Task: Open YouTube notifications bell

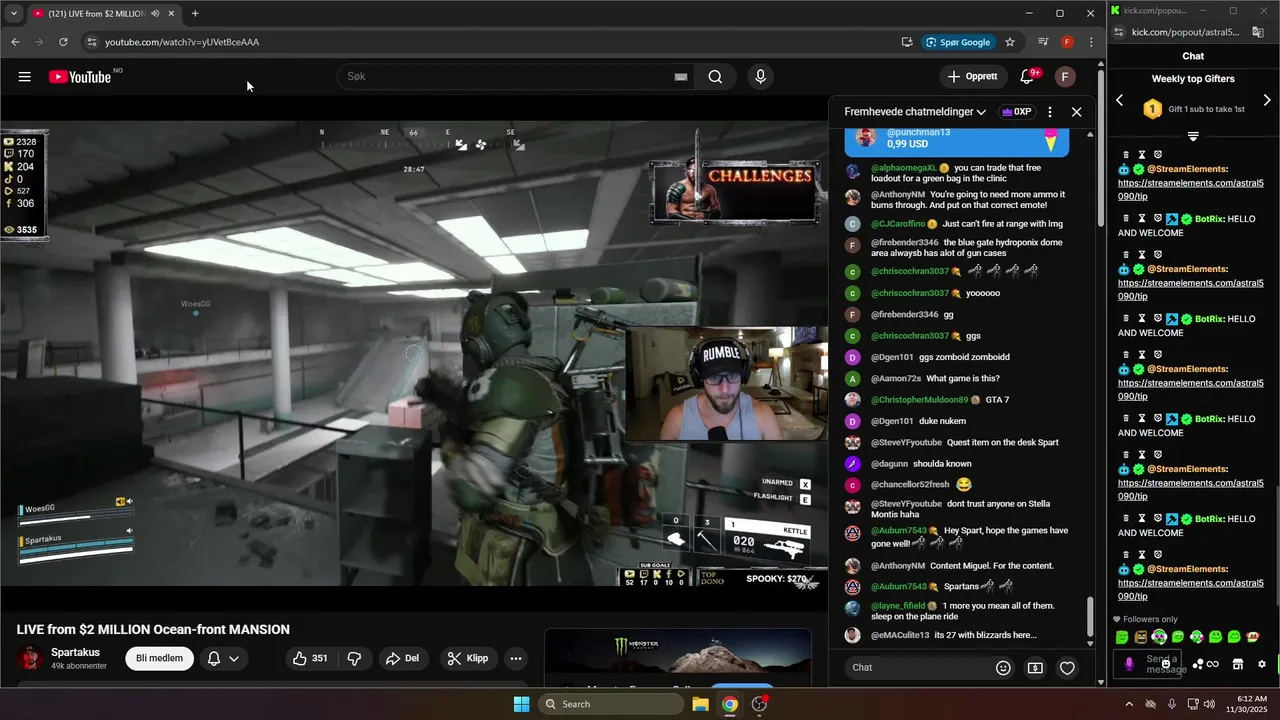Action: point(1027,77)
